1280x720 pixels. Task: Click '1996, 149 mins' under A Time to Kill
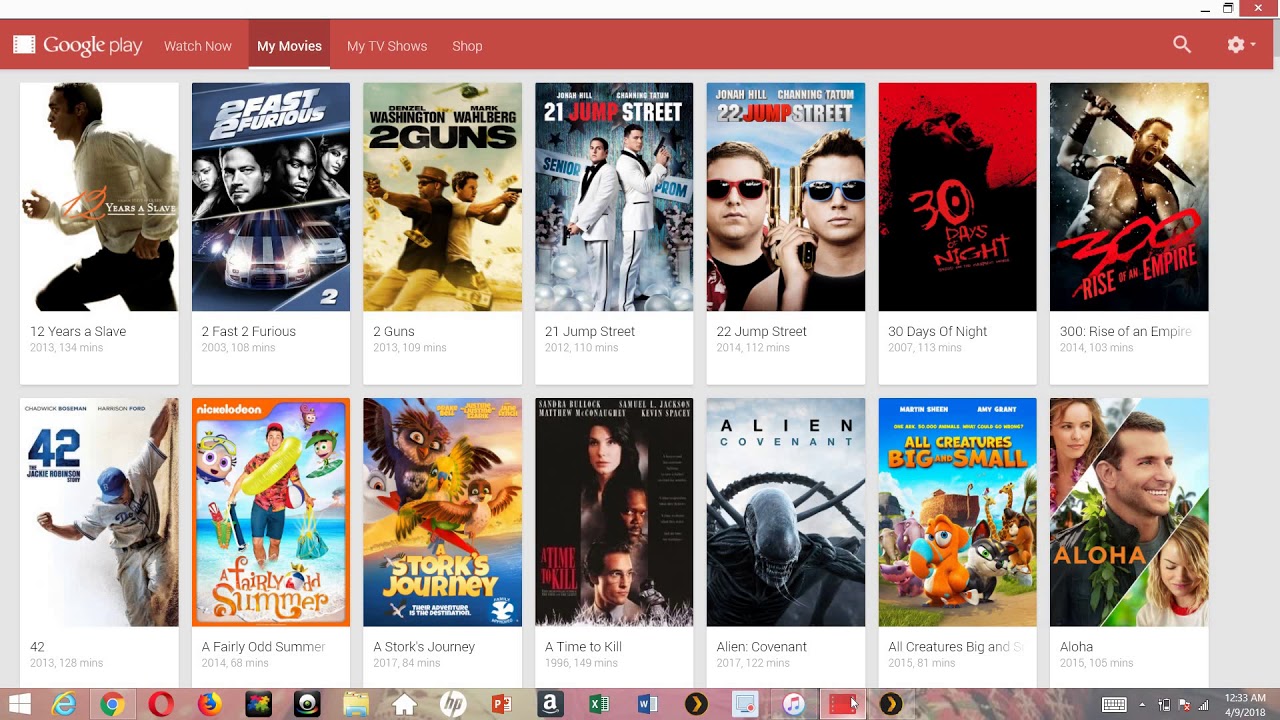point(581,663)
